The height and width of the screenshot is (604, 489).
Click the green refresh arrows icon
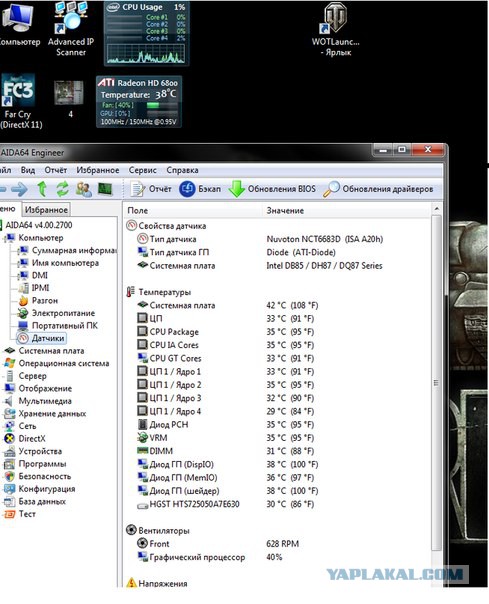(x=62, y=189)
